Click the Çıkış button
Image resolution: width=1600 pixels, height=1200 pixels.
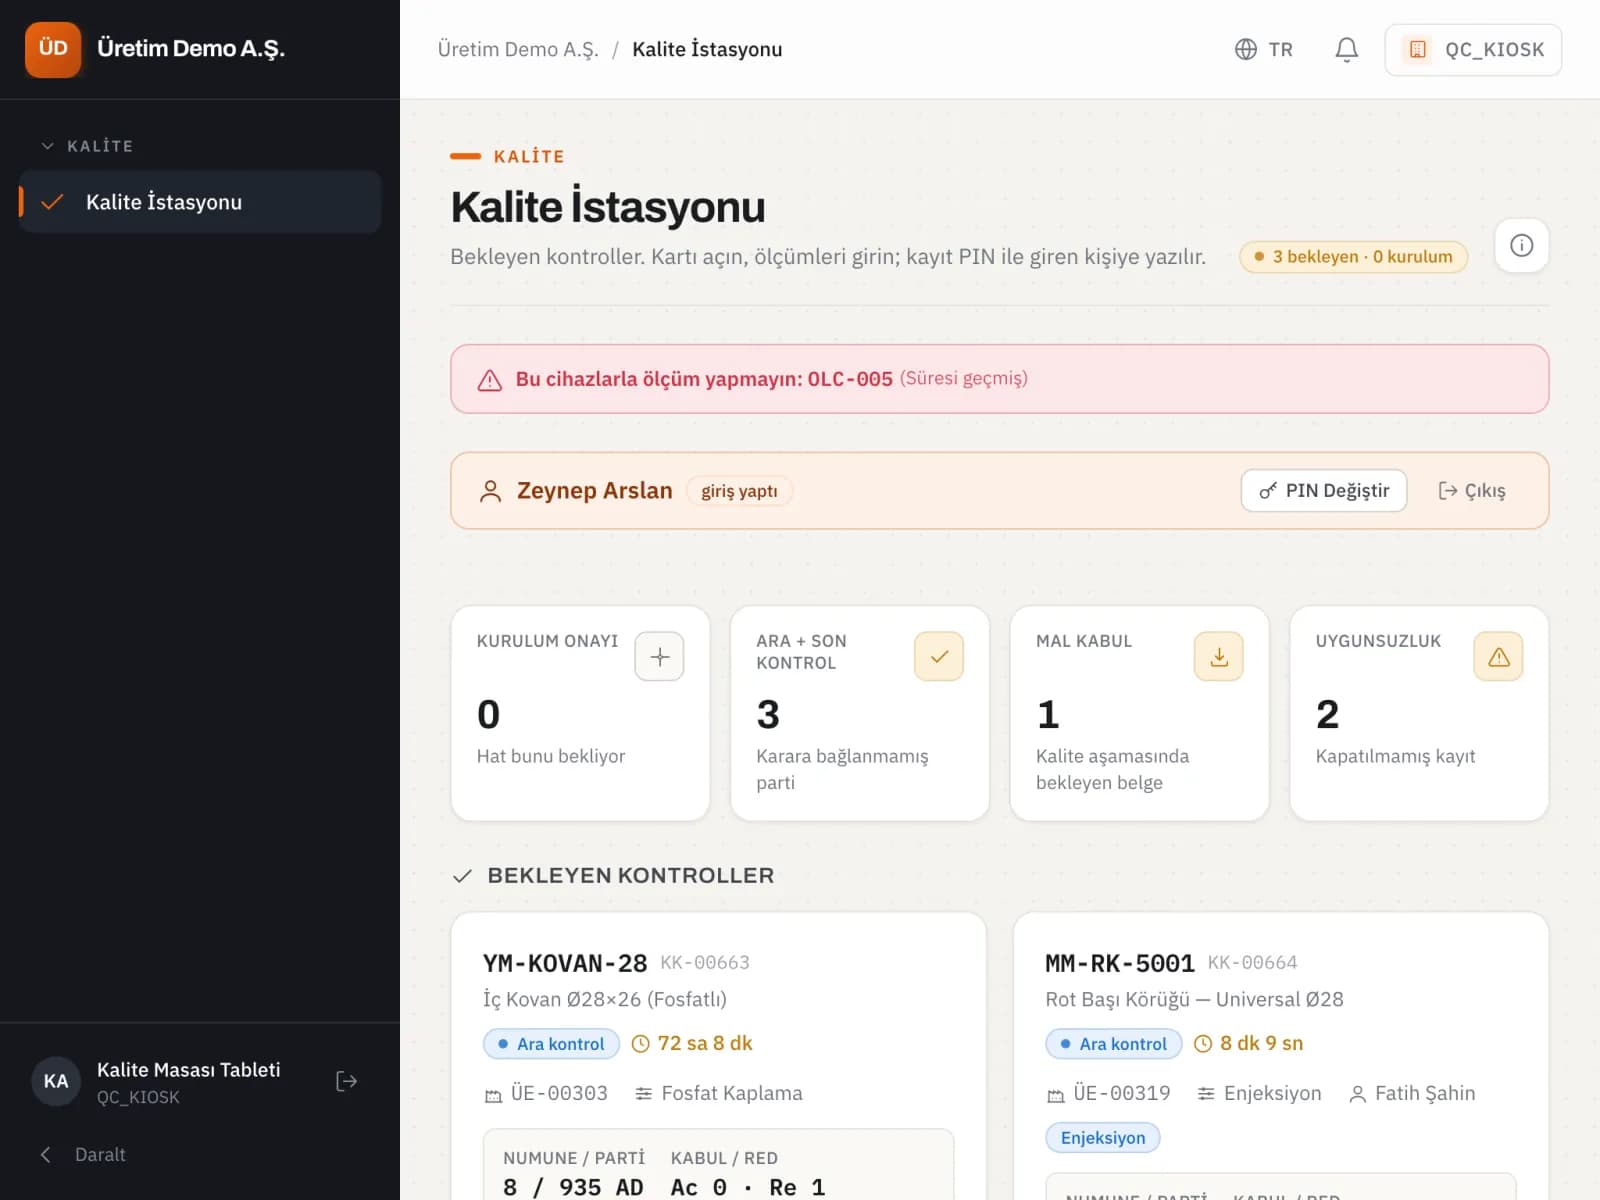pos(1471,491)
